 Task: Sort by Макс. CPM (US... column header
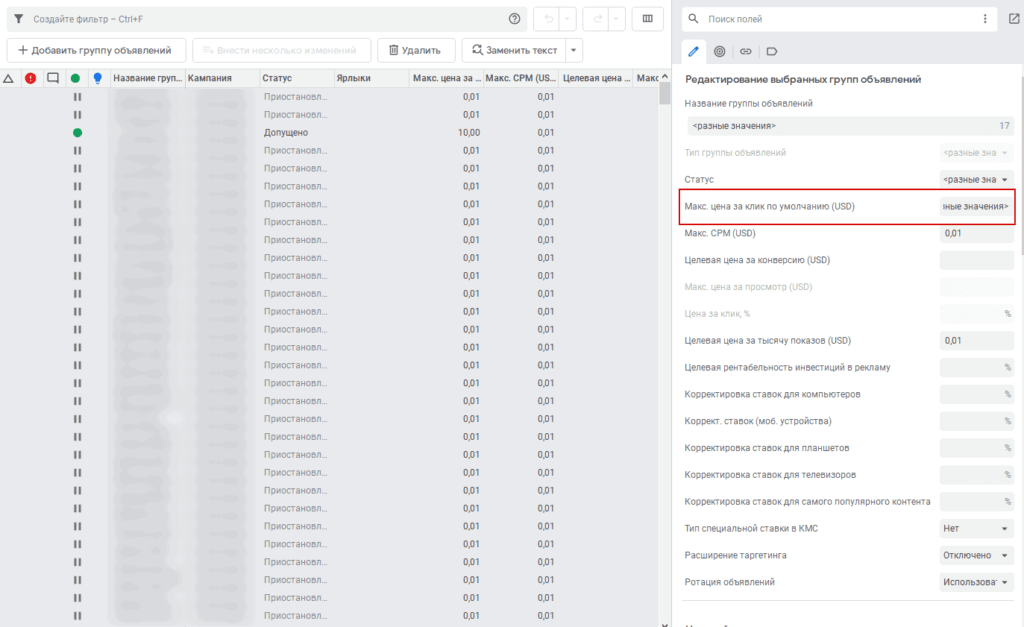520,78
